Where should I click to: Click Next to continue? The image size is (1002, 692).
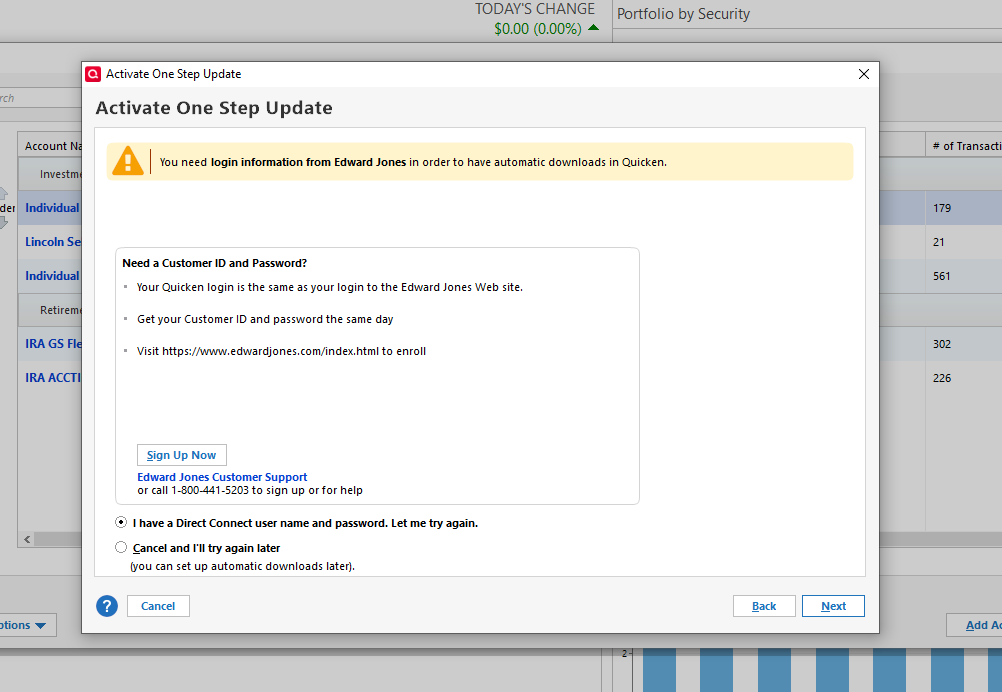point(833,606)
